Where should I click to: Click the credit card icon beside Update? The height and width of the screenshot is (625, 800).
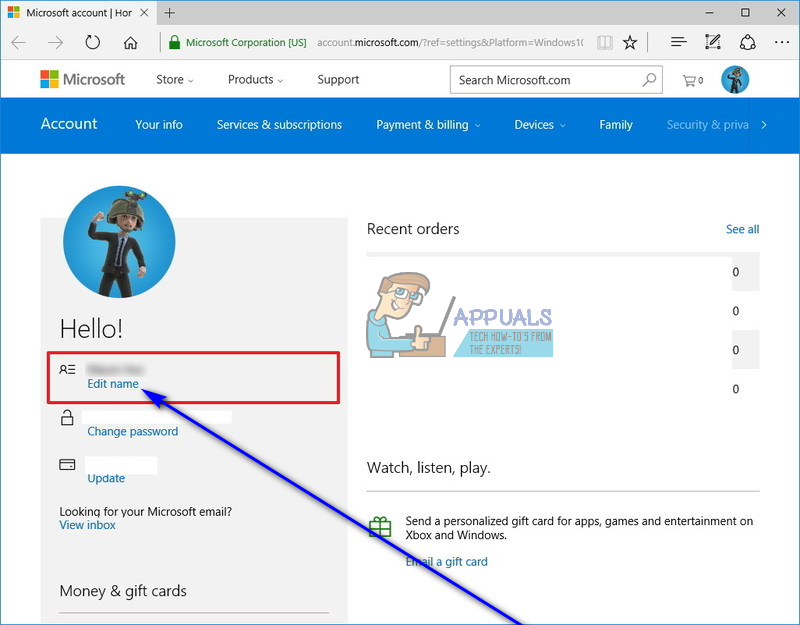click(x=67, y=464)
